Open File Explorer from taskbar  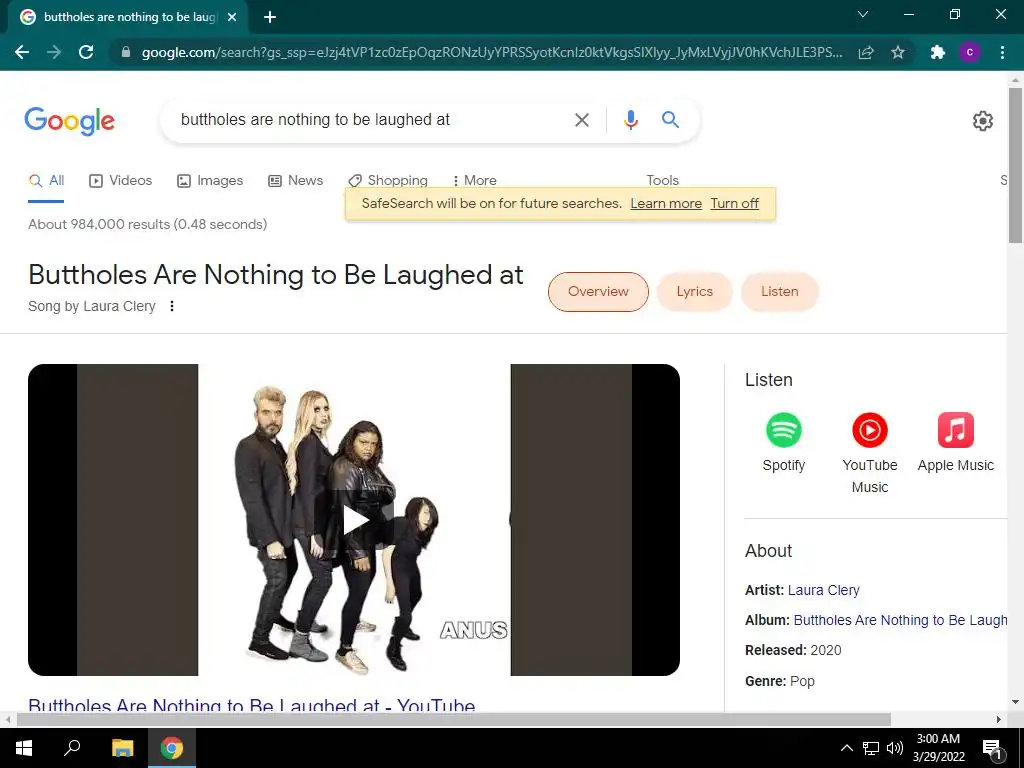coord(122,748)
